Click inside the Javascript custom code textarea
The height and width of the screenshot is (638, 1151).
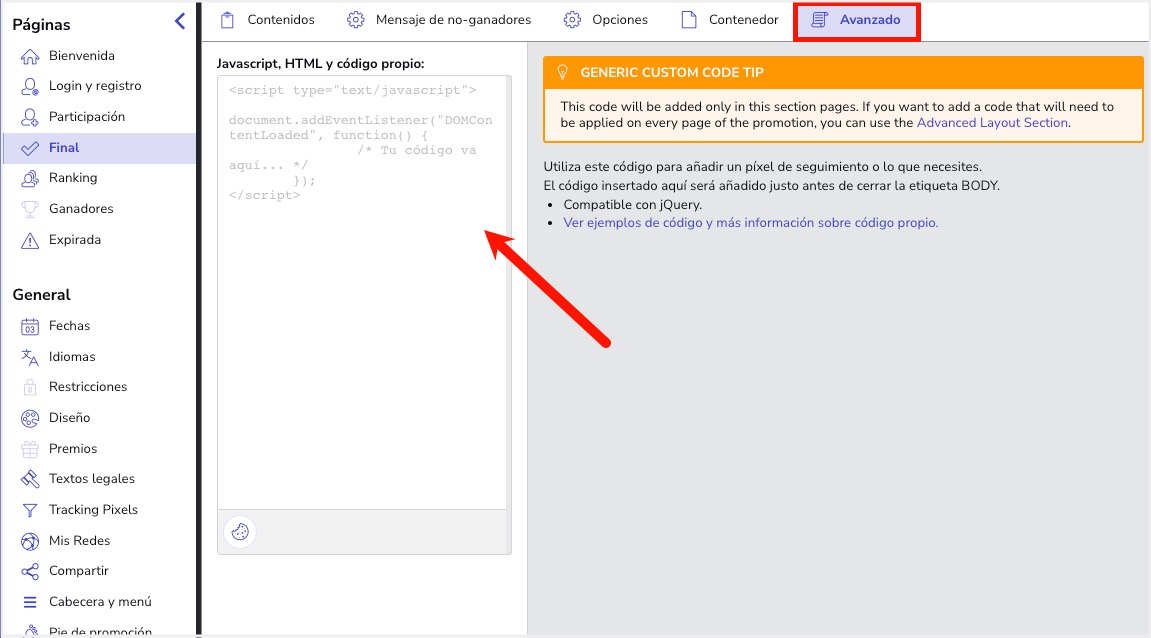tap(363, 292)
